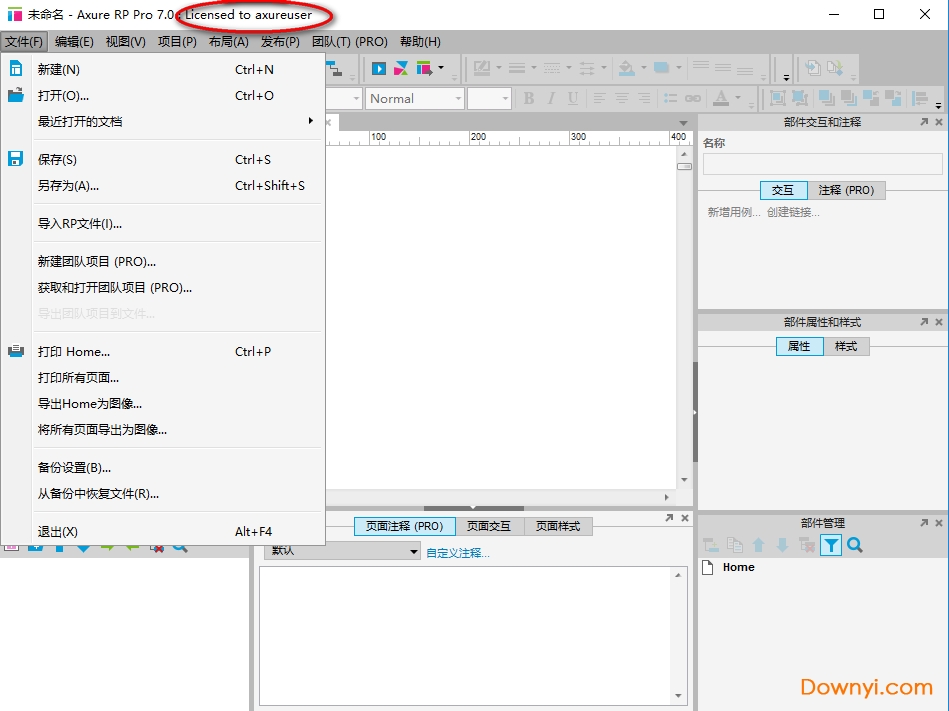Click the Send Backward icon

[893, 98]
